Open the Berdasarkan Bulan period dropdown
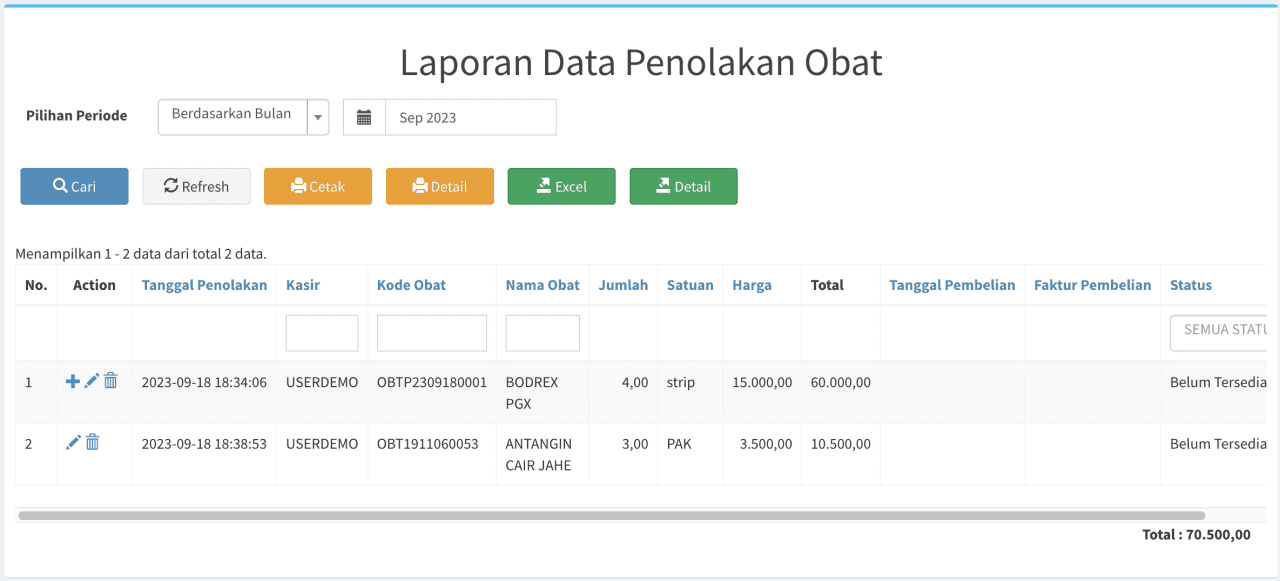 [x=244, y=117]
